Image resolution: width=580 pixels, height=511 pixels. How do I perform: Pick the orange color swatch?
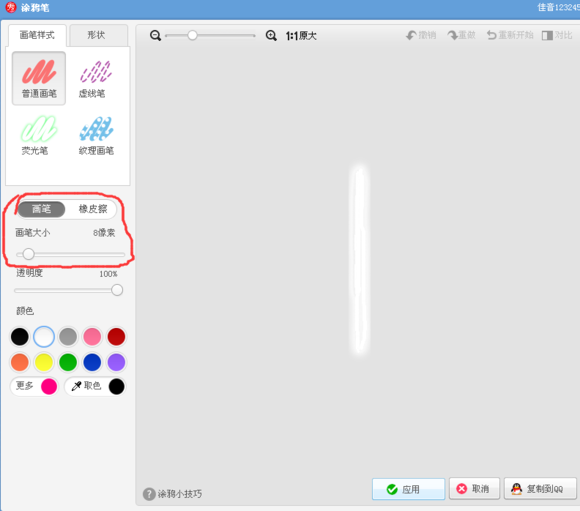pyautogui.click(x=20, y=362)
